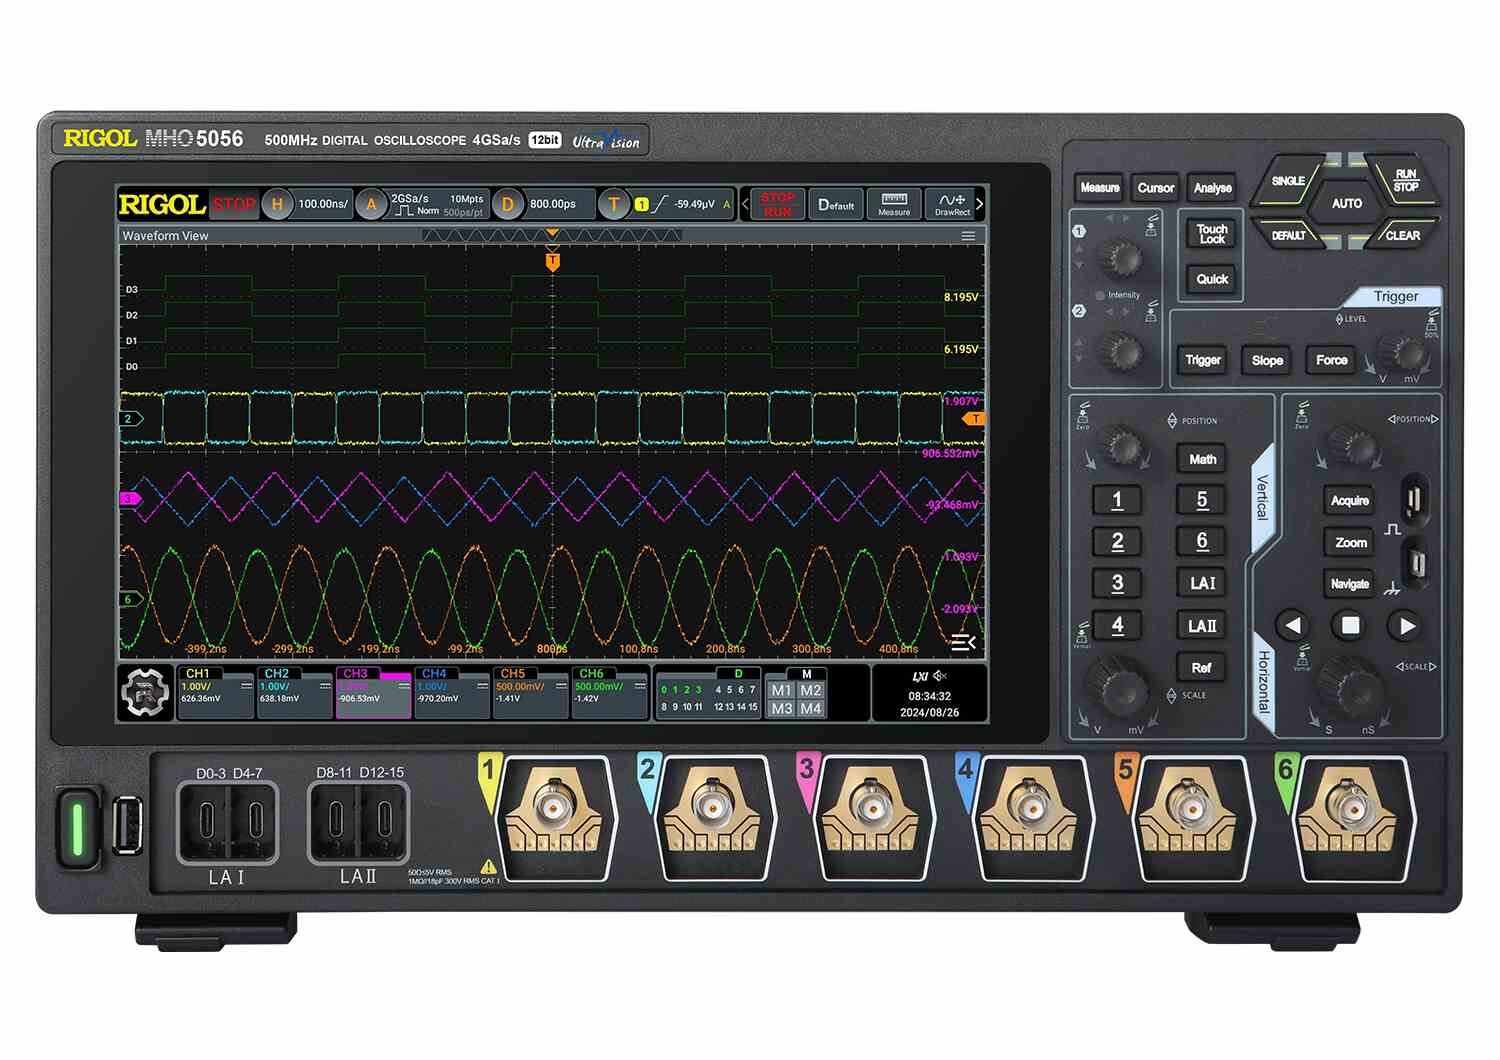Open the hardware Cursor menu key
The image size is (1500, 1060).
(x=1156, y=188)
